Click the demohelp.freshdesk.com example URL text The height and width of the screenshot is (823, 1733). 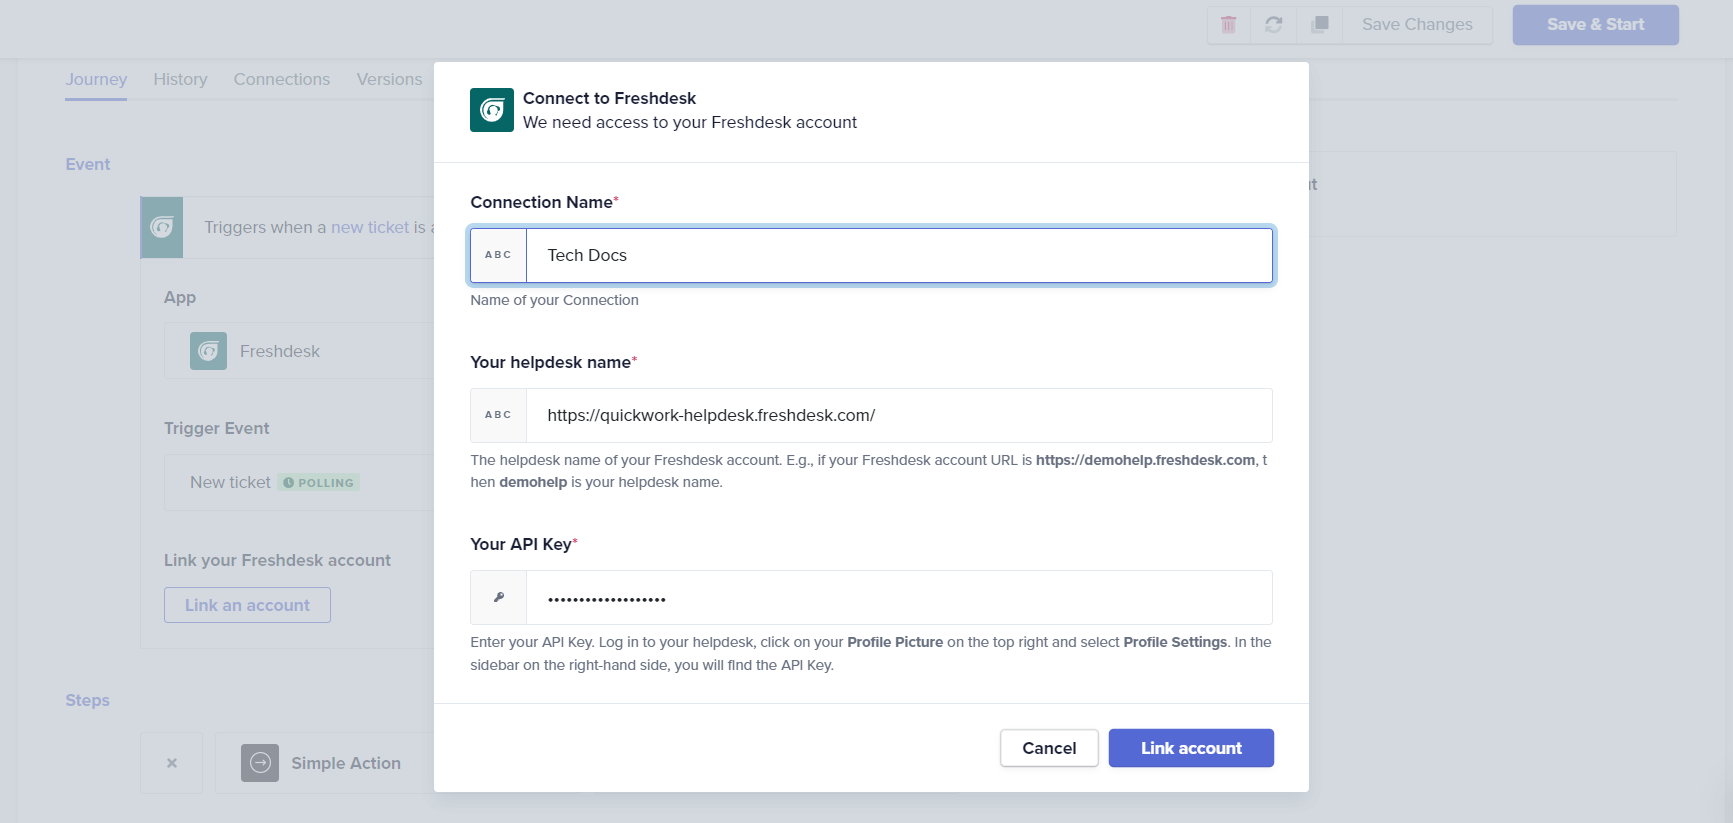[1145, 460]
